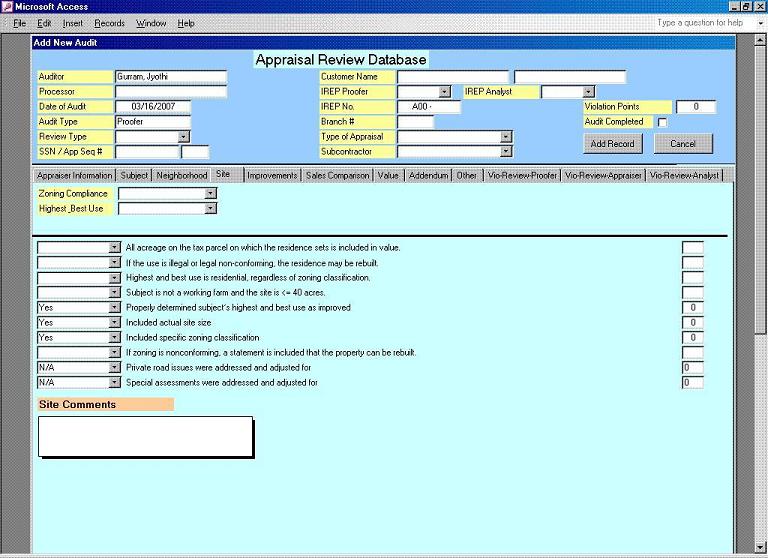Expand the Highest_Best Use dropdown

coord(210,209)
